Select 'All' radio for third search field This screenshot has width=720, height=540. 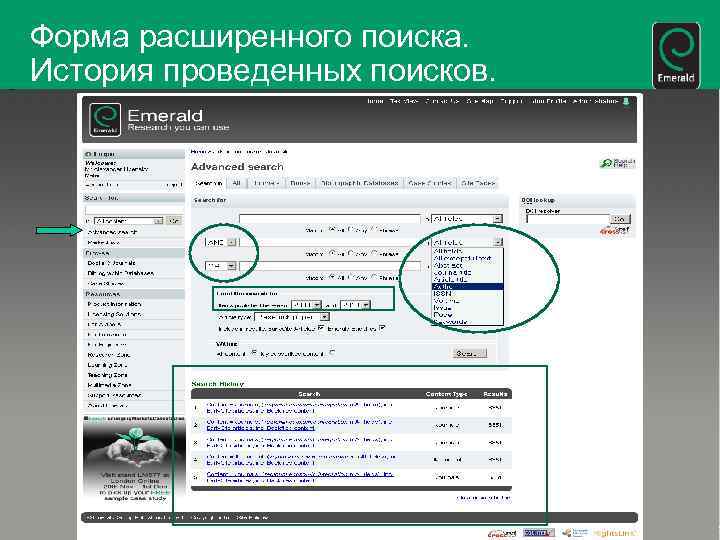(333, 277)
